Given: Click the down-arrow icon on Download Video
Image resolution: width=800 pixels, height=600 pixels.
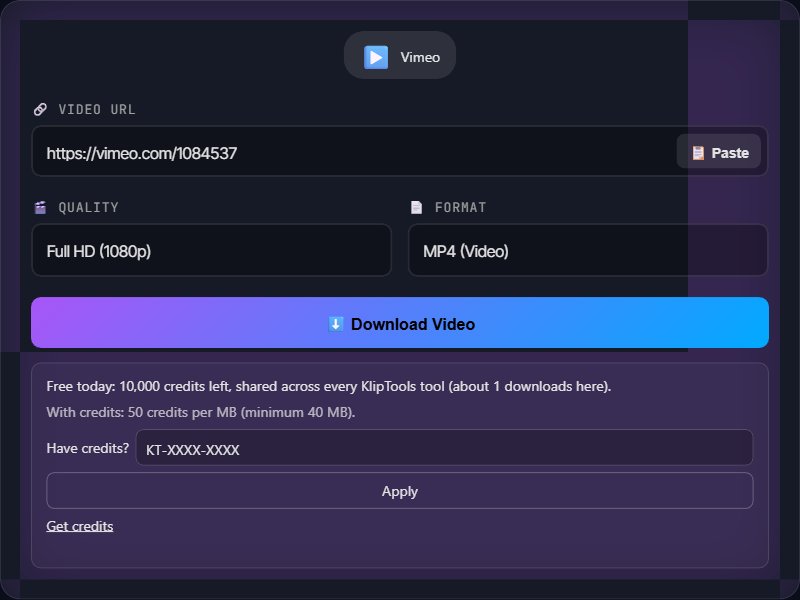Looking at the screenshot, I should point(336,323).
